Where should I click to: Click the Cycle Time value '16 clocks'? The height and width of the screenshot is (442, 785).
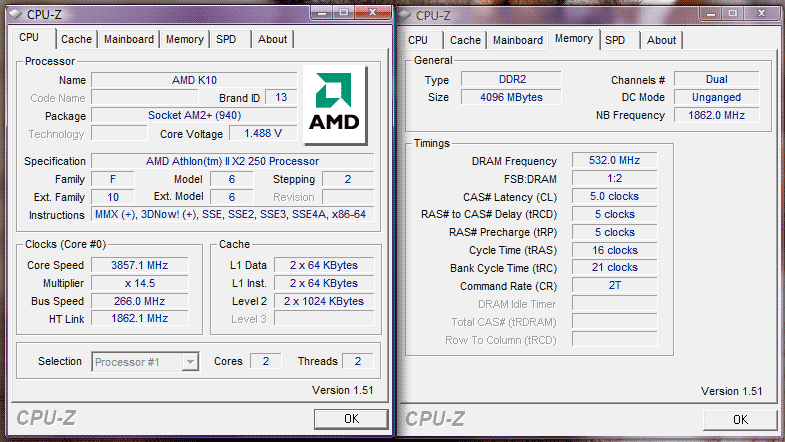pyautogui.click(x=615, y=250)
